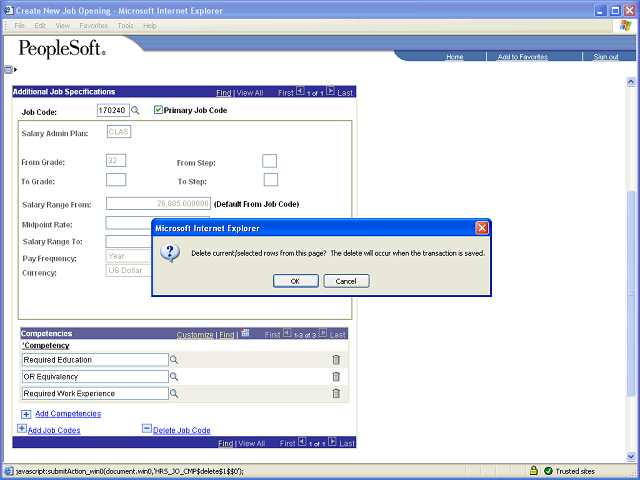
Task: Delete the Required Work Experience row
Action: [336, 393]
